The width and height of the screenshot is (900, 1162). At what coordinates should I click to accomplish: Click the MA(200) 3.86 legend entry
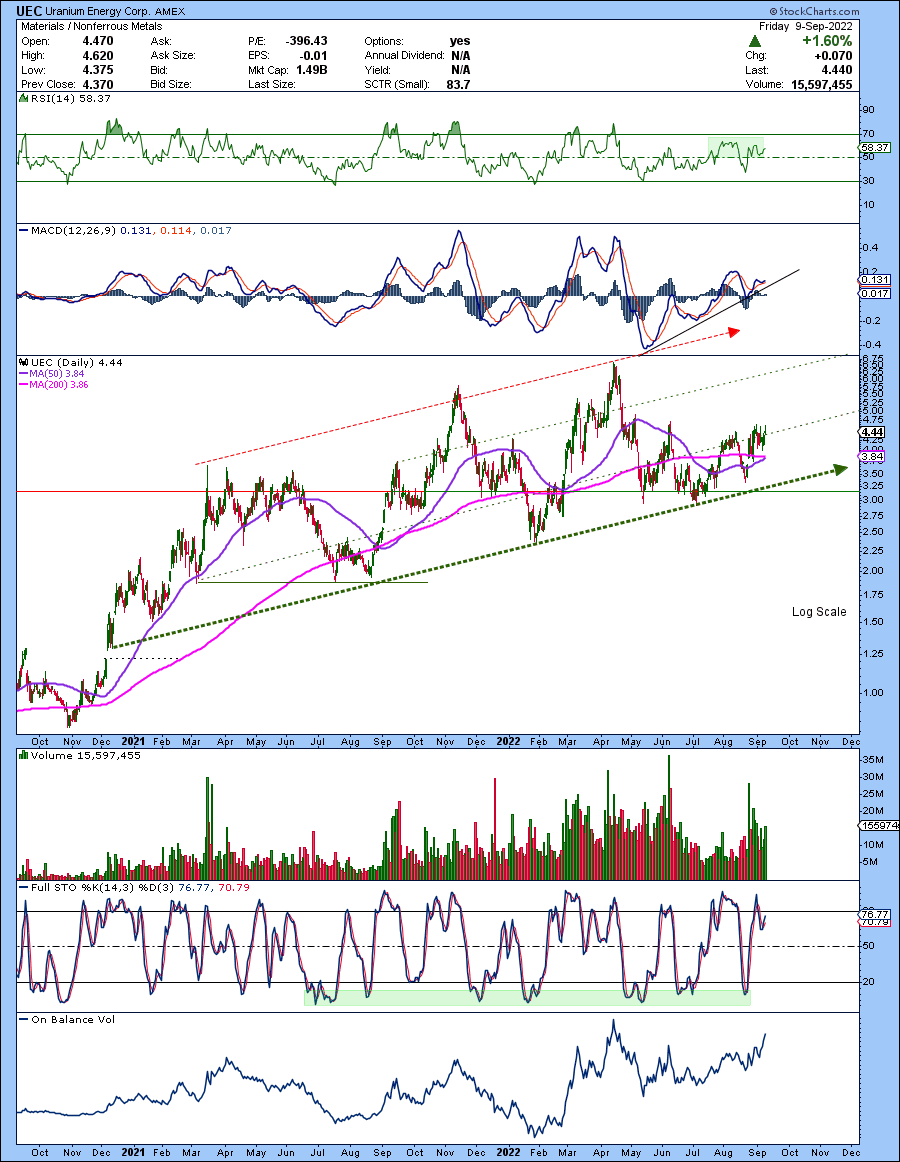53,385
